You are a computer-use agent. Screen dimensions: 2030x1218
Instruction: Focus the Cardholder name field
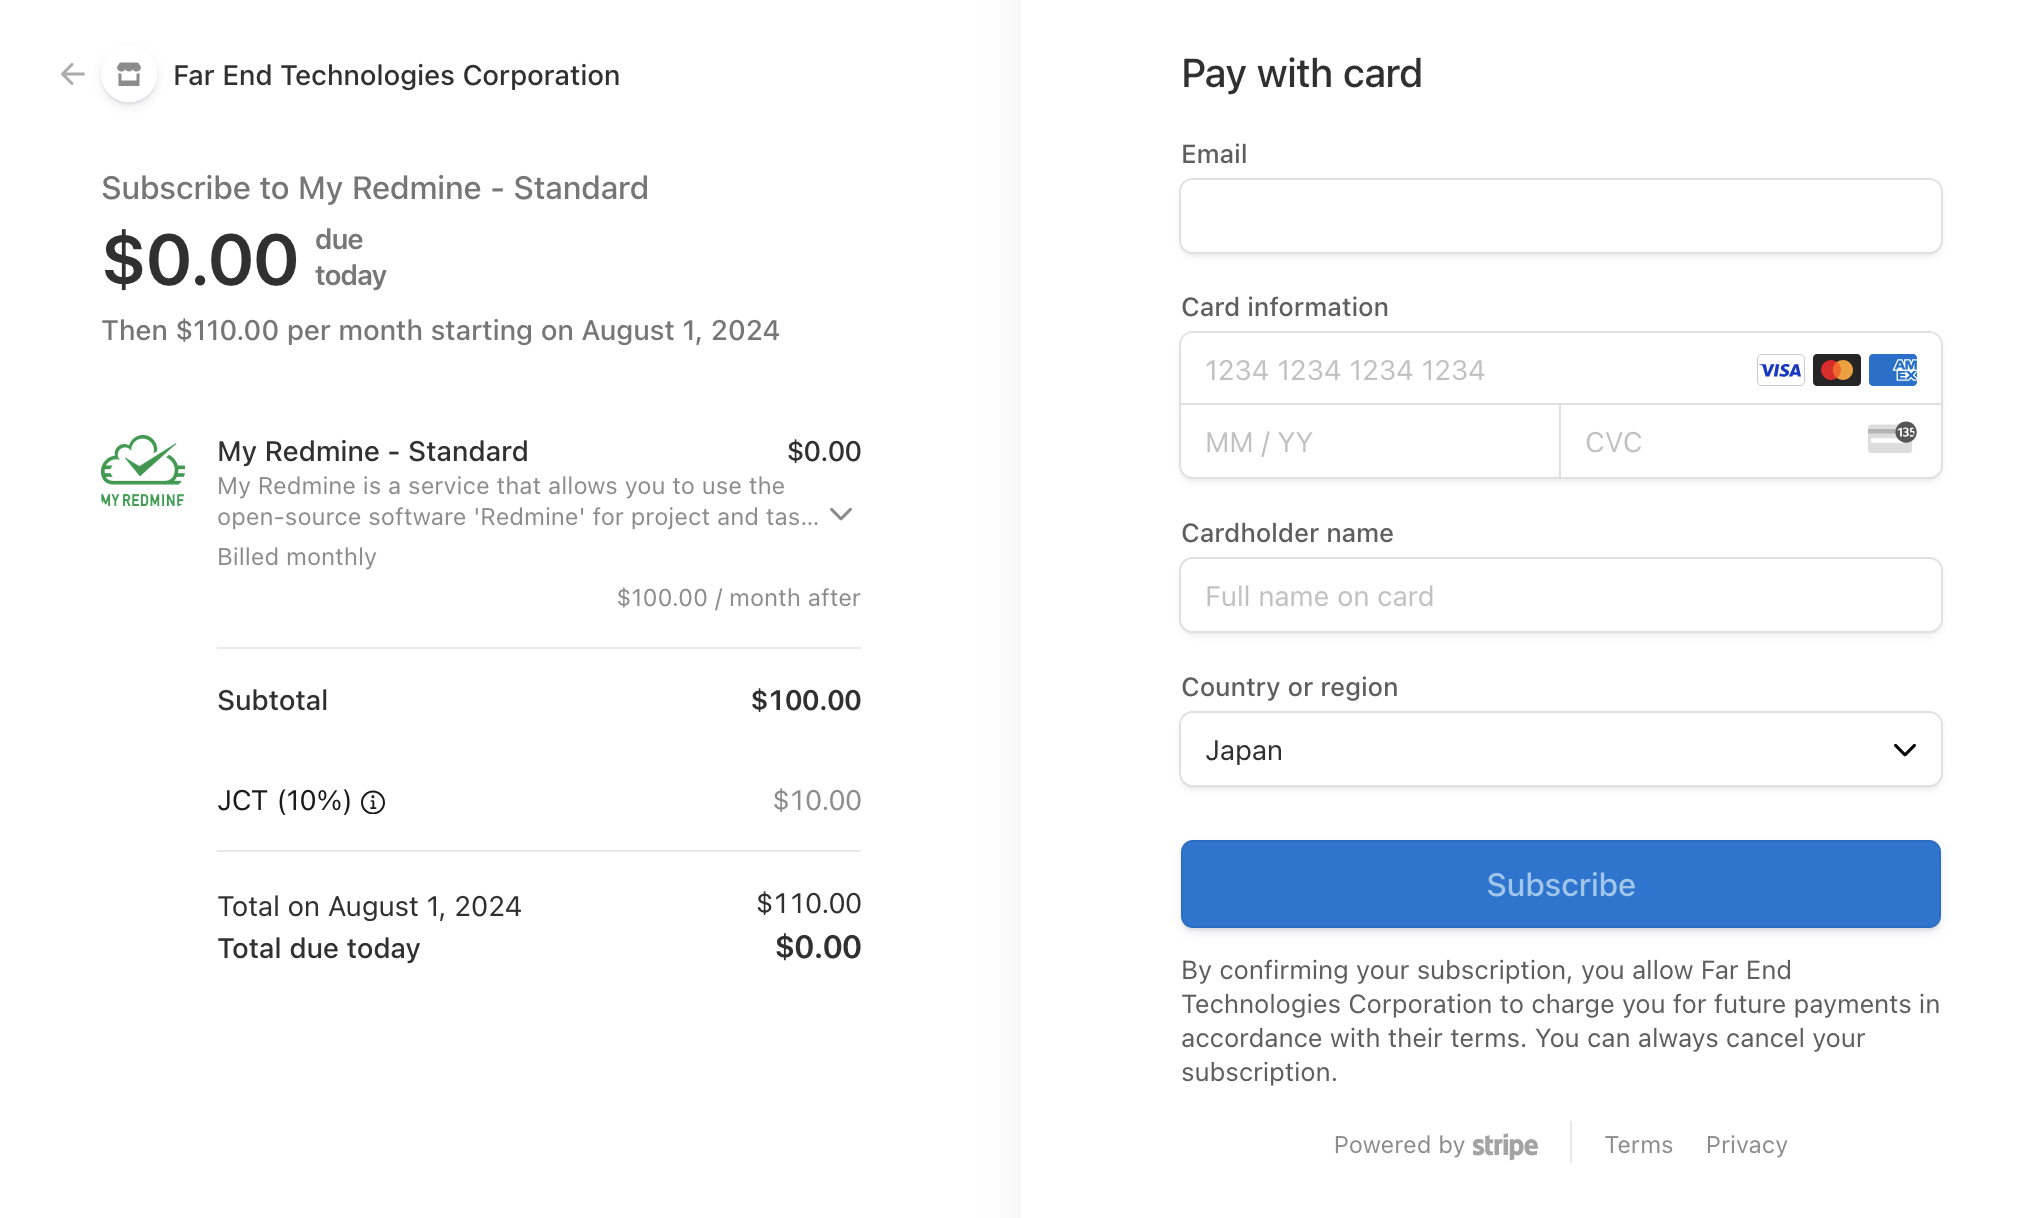pyautogui.click(x=1560, y=596)
